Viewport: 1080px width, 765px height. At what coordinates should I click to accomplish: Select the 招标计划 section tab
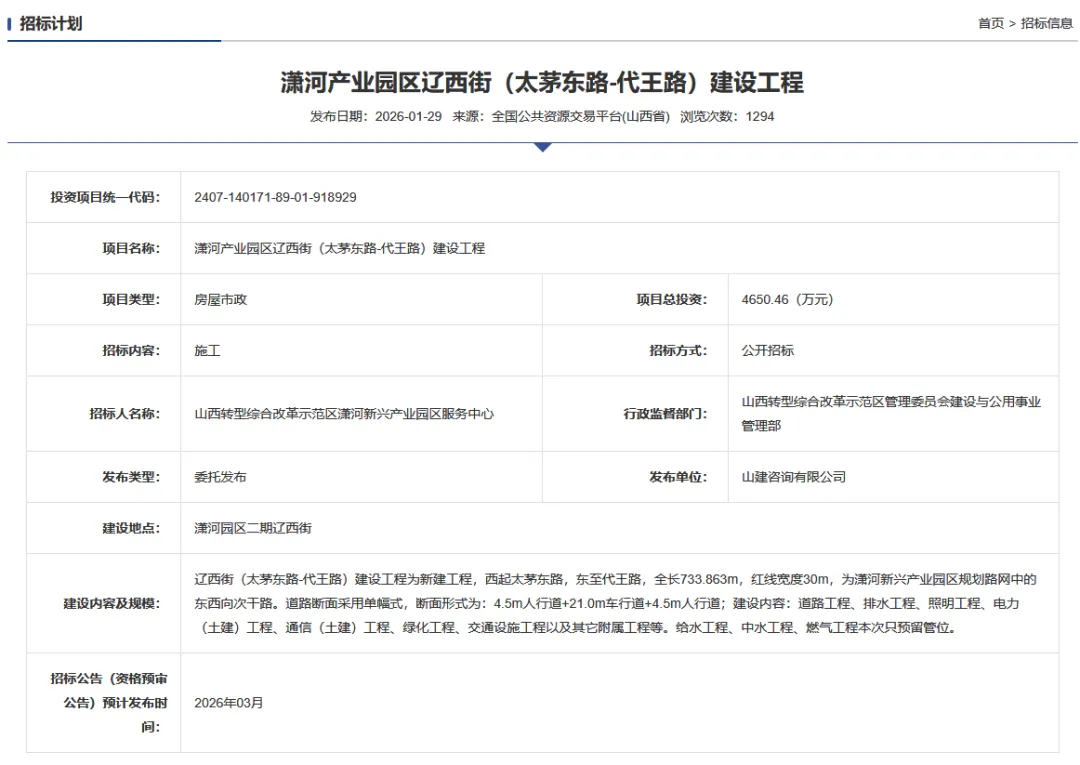tap(51, 23)
